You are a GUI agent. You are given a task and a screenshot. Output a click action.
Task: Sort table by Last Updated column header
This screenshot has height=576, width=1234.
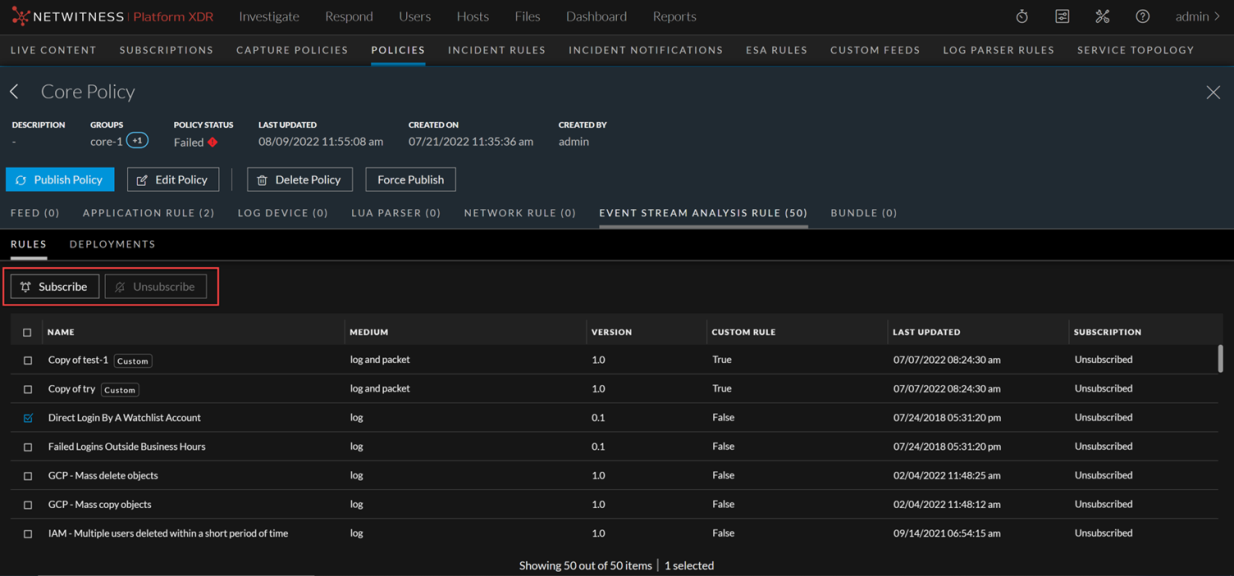pos(926,332)
